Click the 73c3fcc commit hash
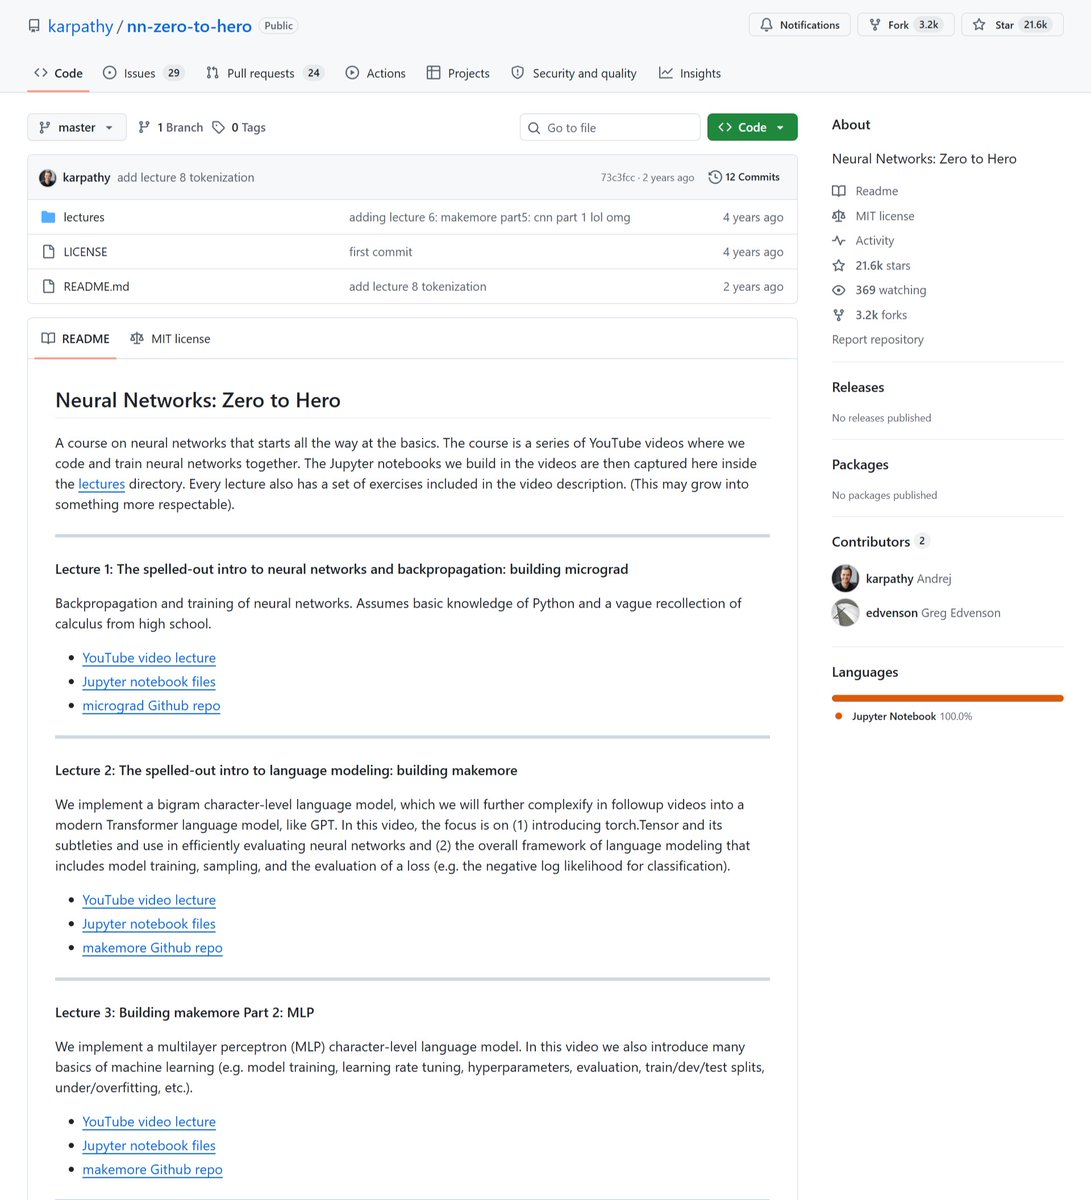The width and height of the screenshot is (1091, 1200). tap(617, 178)
